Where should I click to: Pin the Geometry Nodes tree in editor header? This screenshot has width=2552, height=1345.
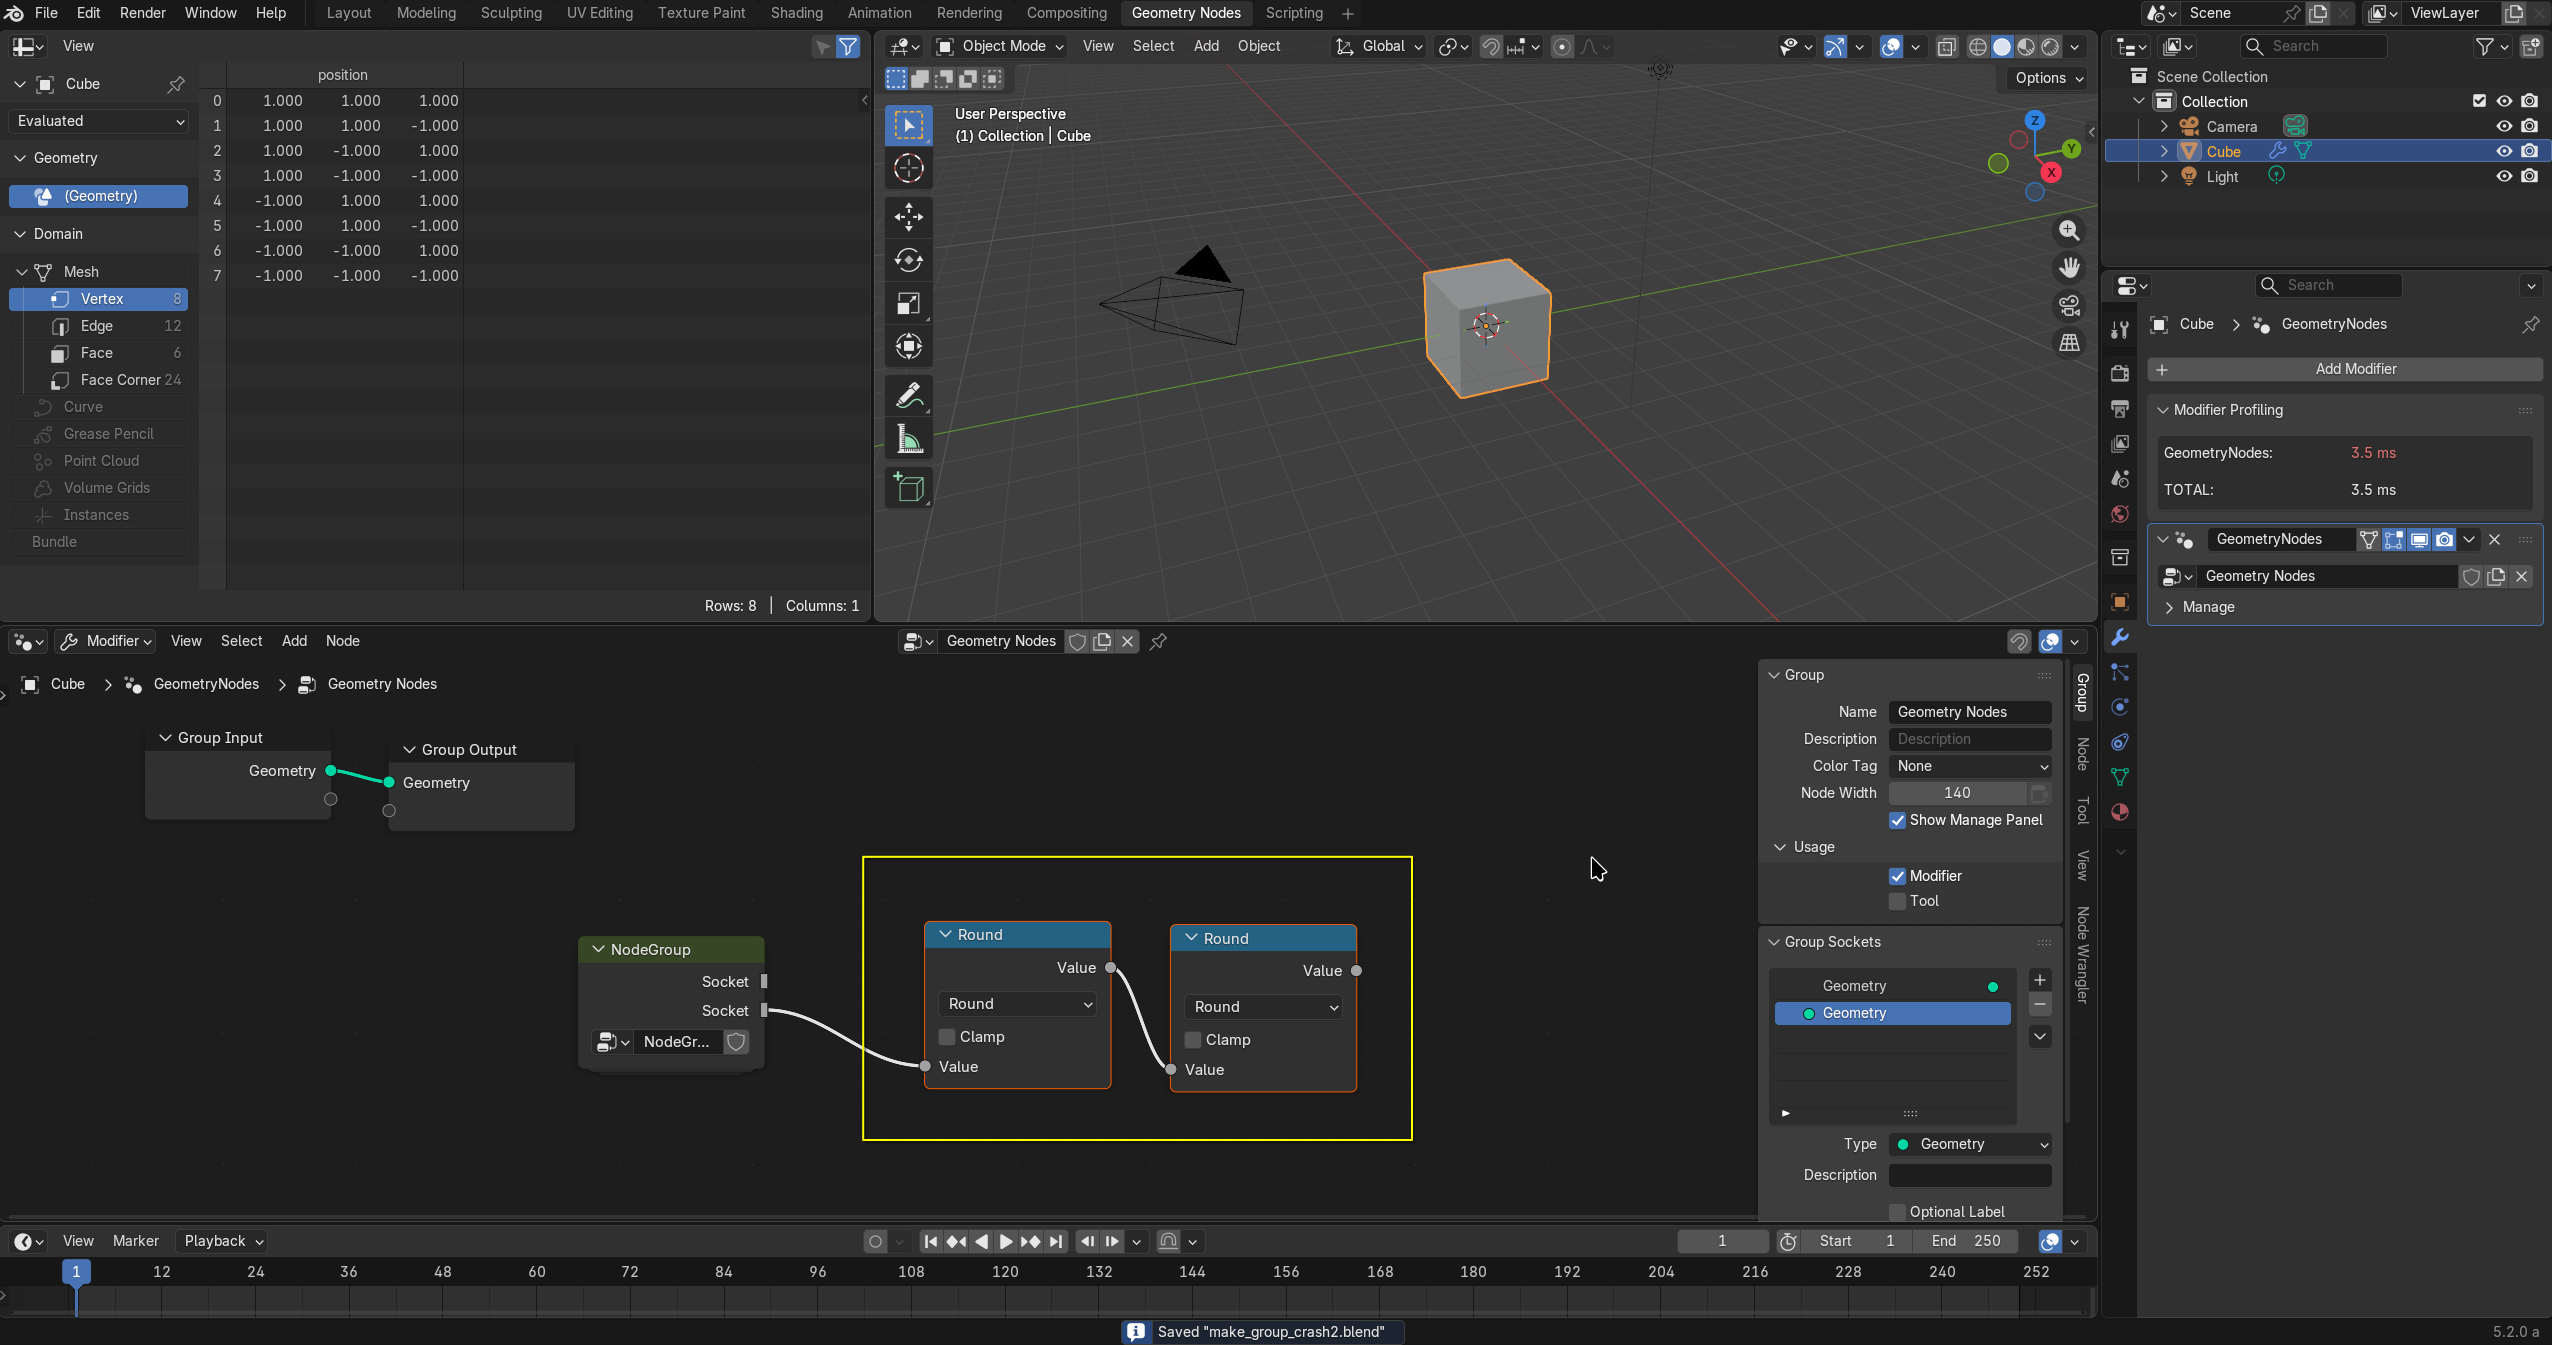pyautogui.click(x=1158, y=641)
